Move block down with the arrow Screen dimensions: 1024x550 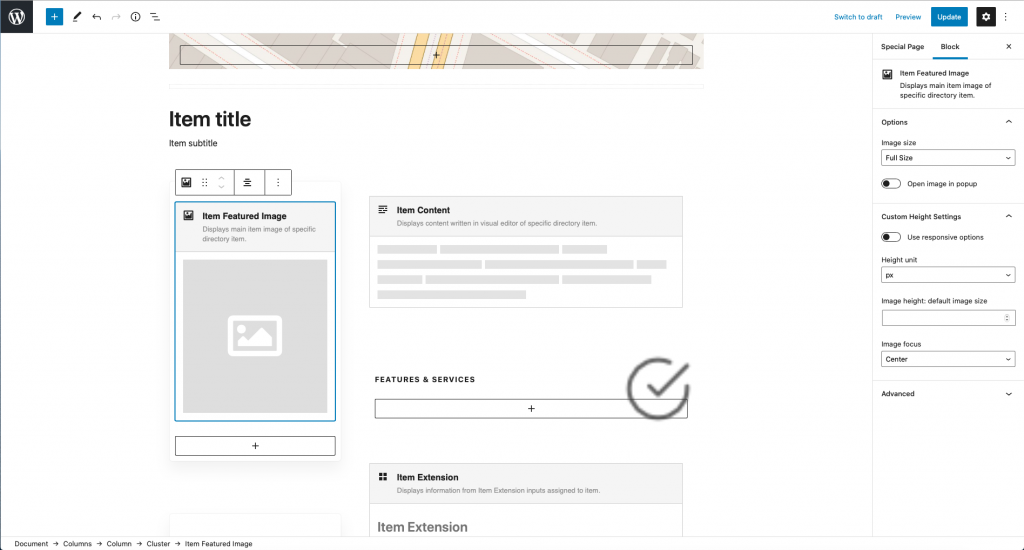coord(221,187)
